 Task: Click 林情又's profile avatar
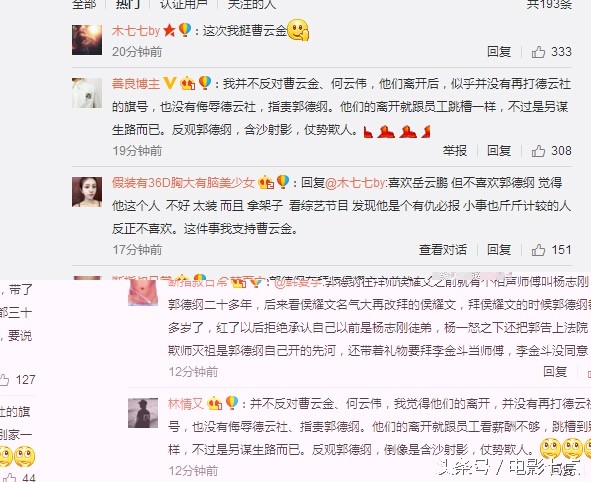tap(143, 413)
